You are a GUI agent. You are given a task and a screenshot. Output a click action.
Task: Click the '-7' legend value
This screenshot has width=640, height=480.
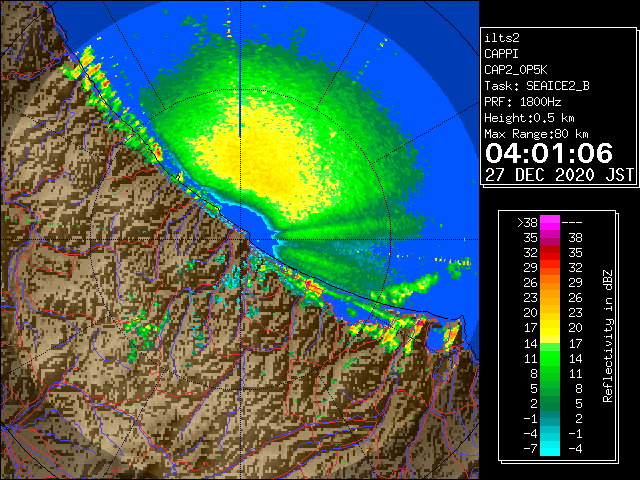coord(530,449)
